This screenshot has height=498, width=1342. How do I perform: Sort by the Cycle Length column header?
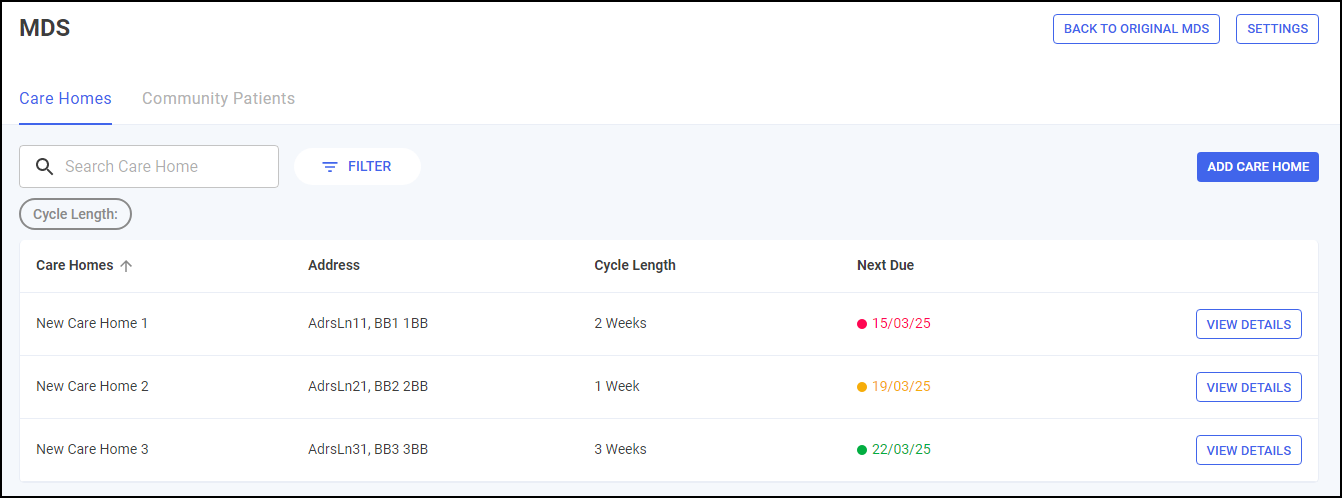point(635,266)
